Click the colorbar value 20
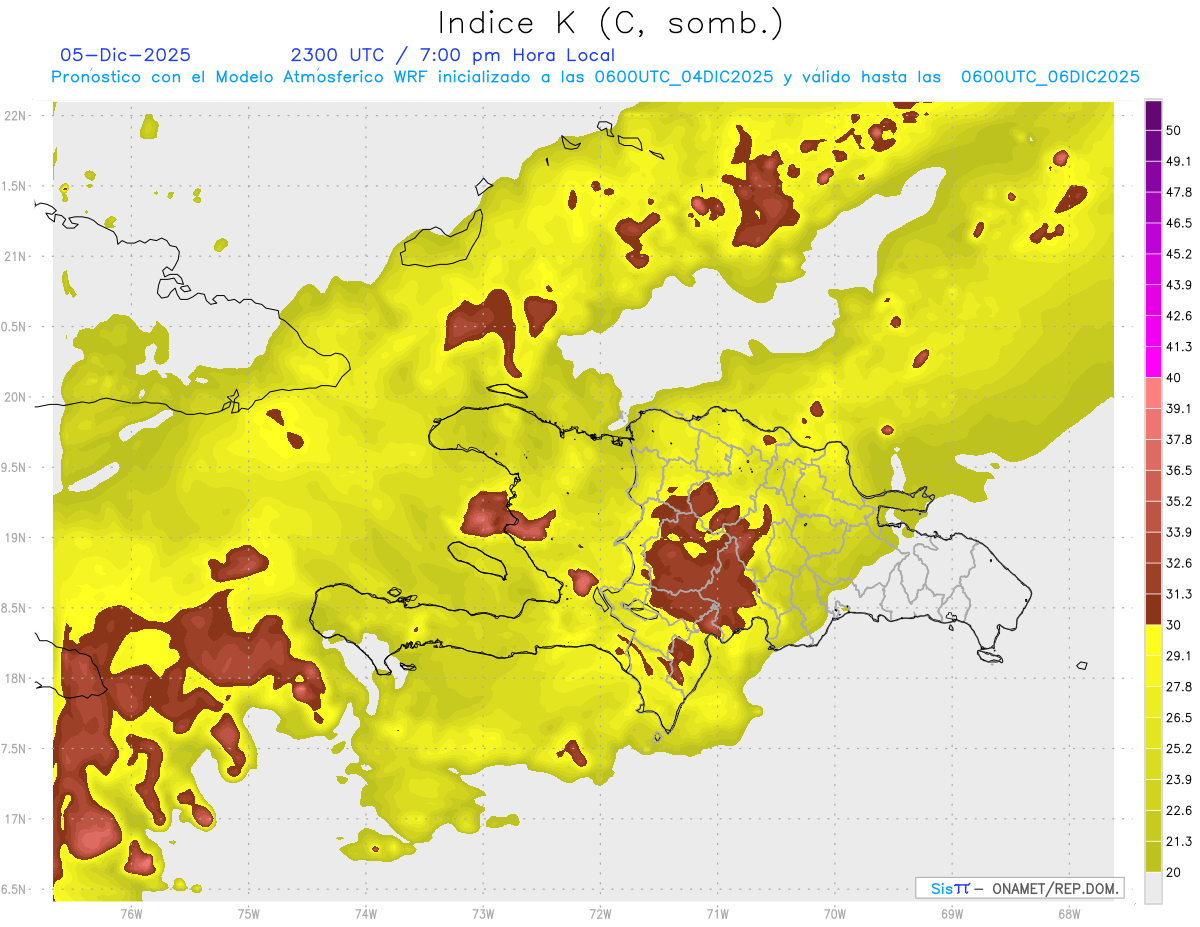Screen dimensions: 1200x927 (1174, 872)
